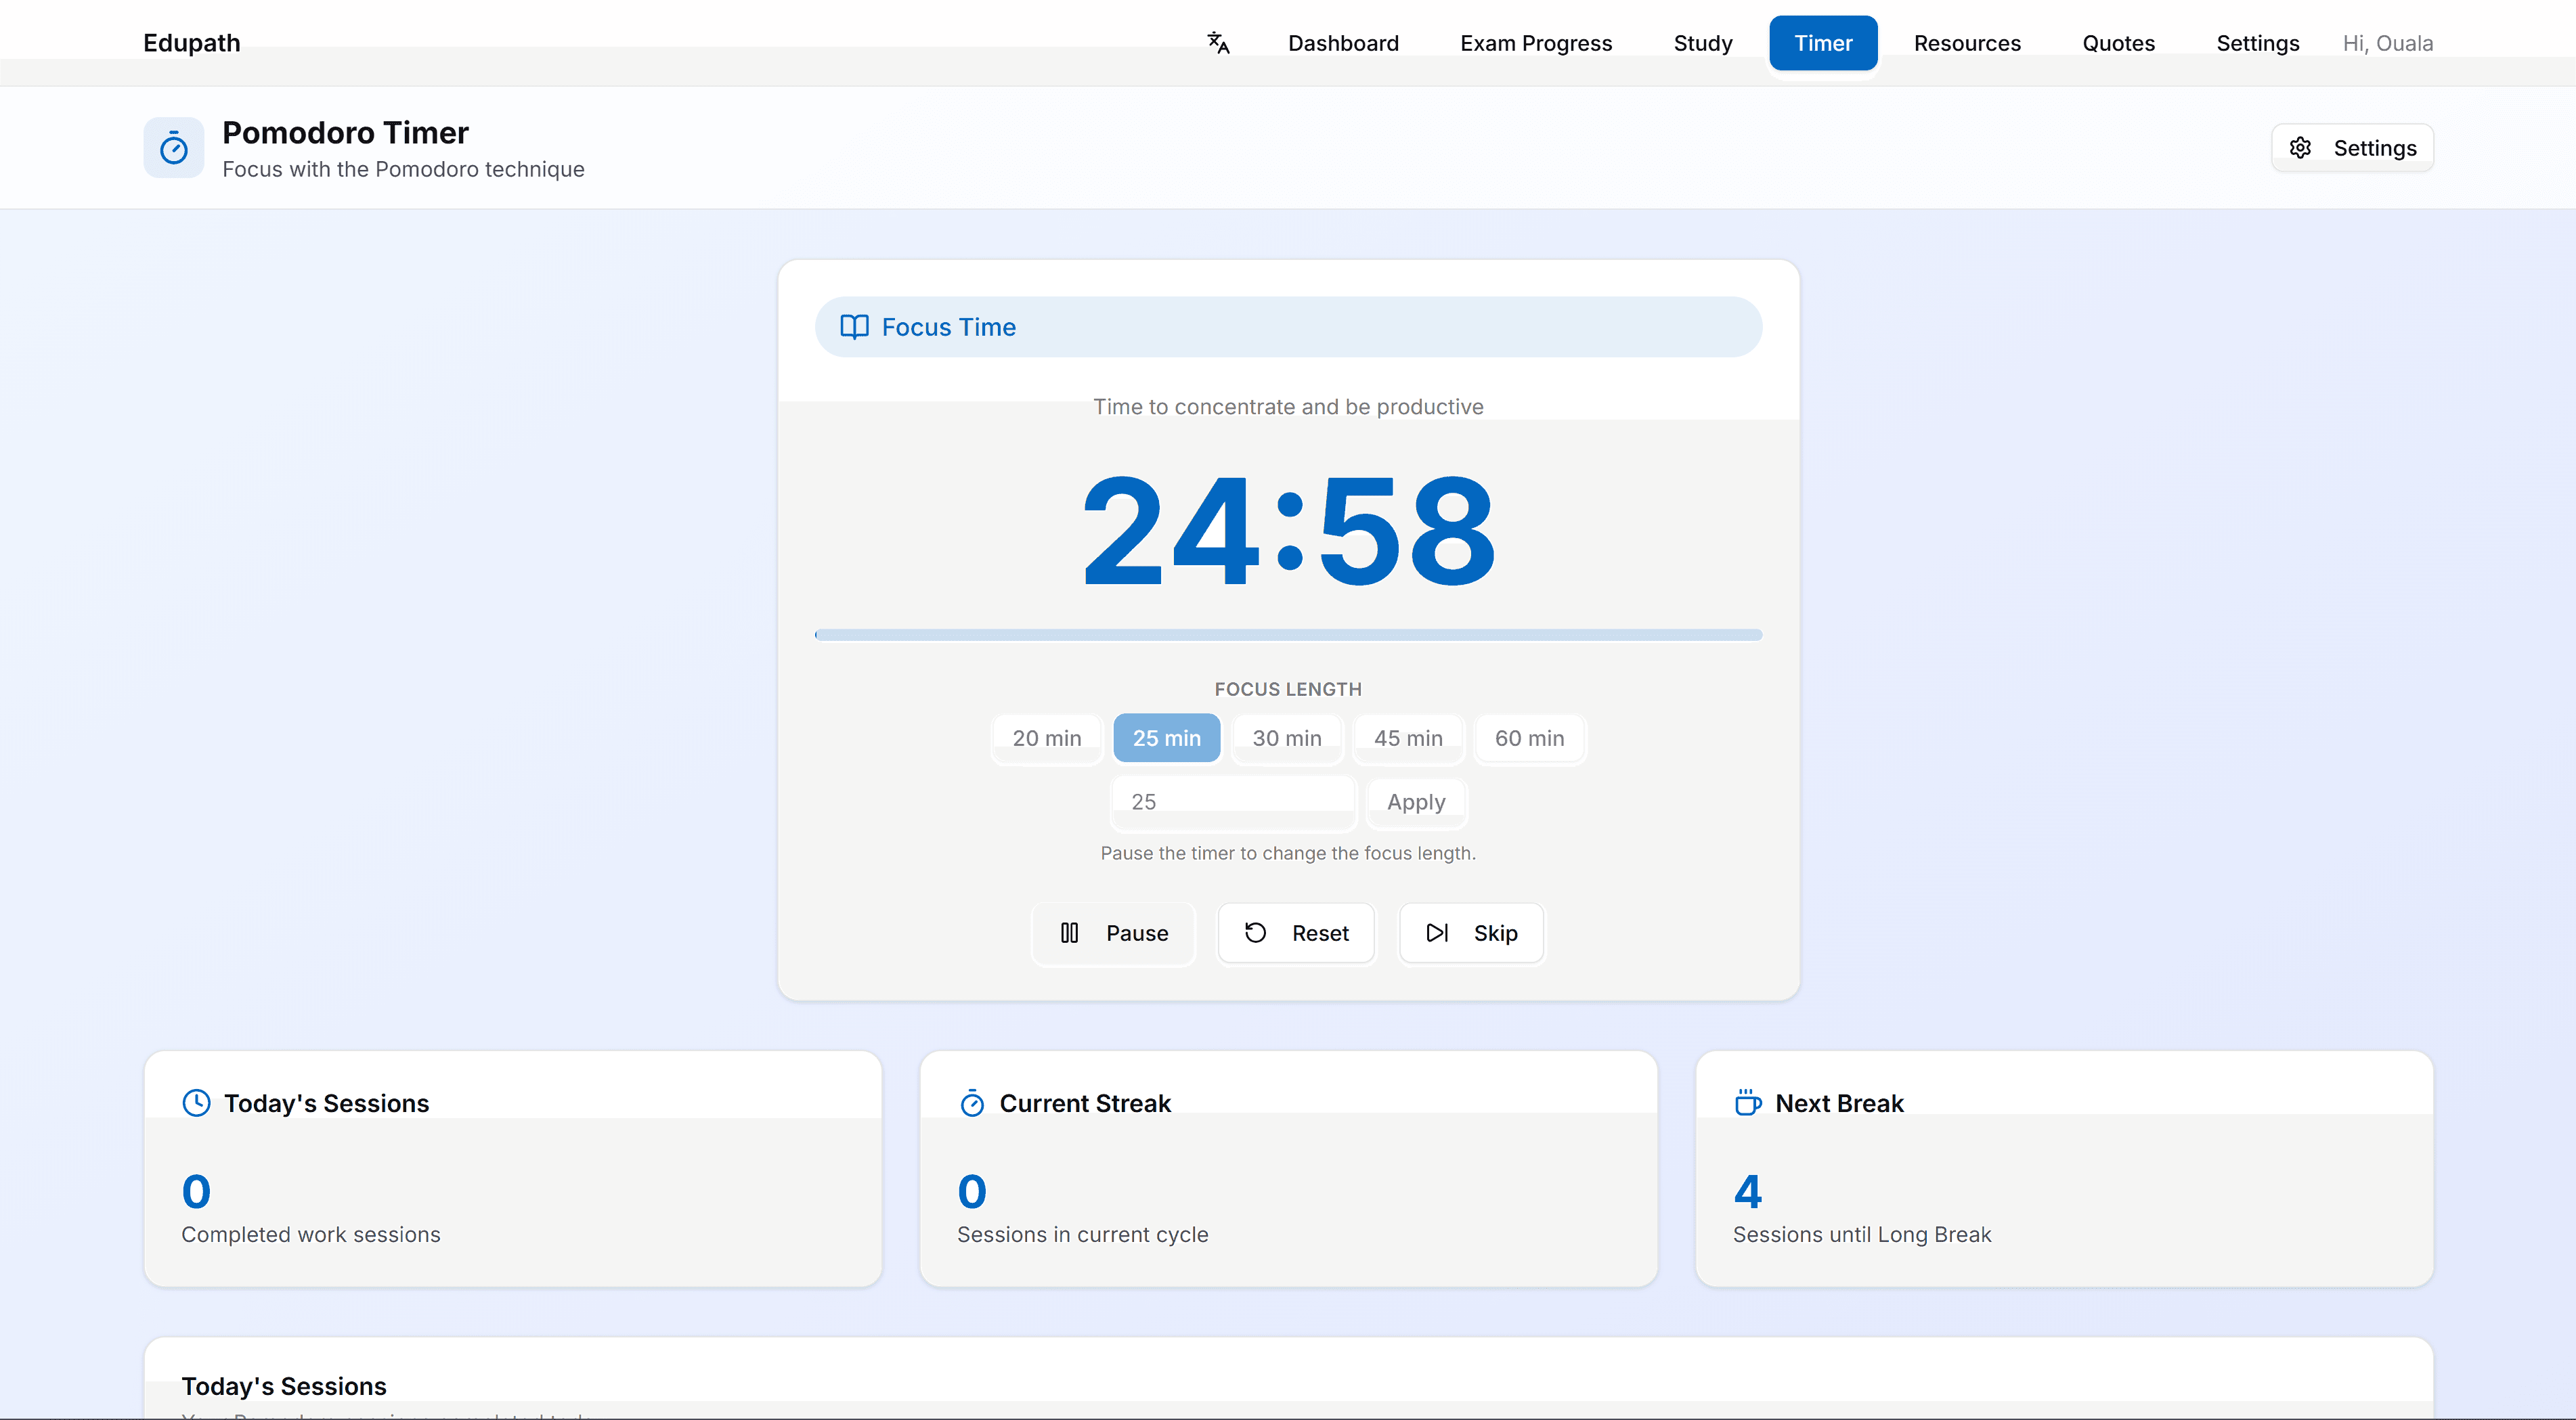The height and width of the screenshot is (1420, 2576).
Task: Switch to the Dashboard tab
Action: 1343,43
